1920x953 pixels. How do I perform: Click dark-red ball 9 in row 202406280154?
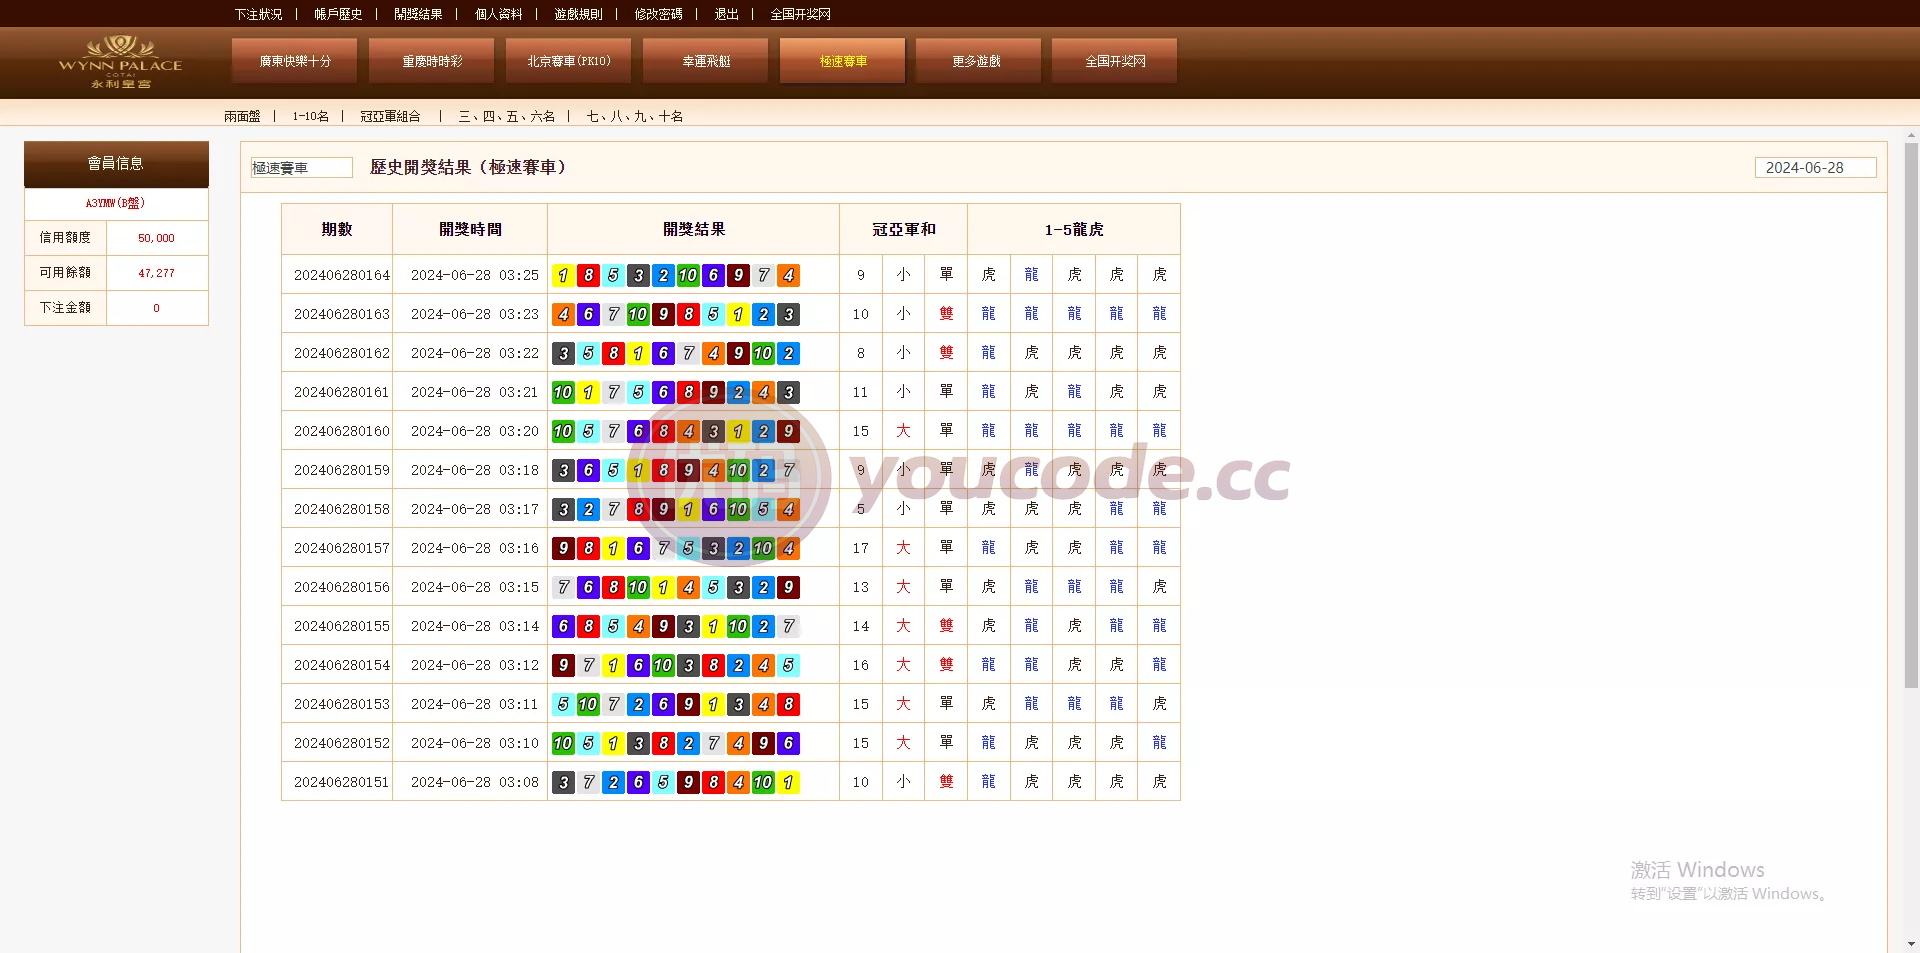click(x=563, y=665)
